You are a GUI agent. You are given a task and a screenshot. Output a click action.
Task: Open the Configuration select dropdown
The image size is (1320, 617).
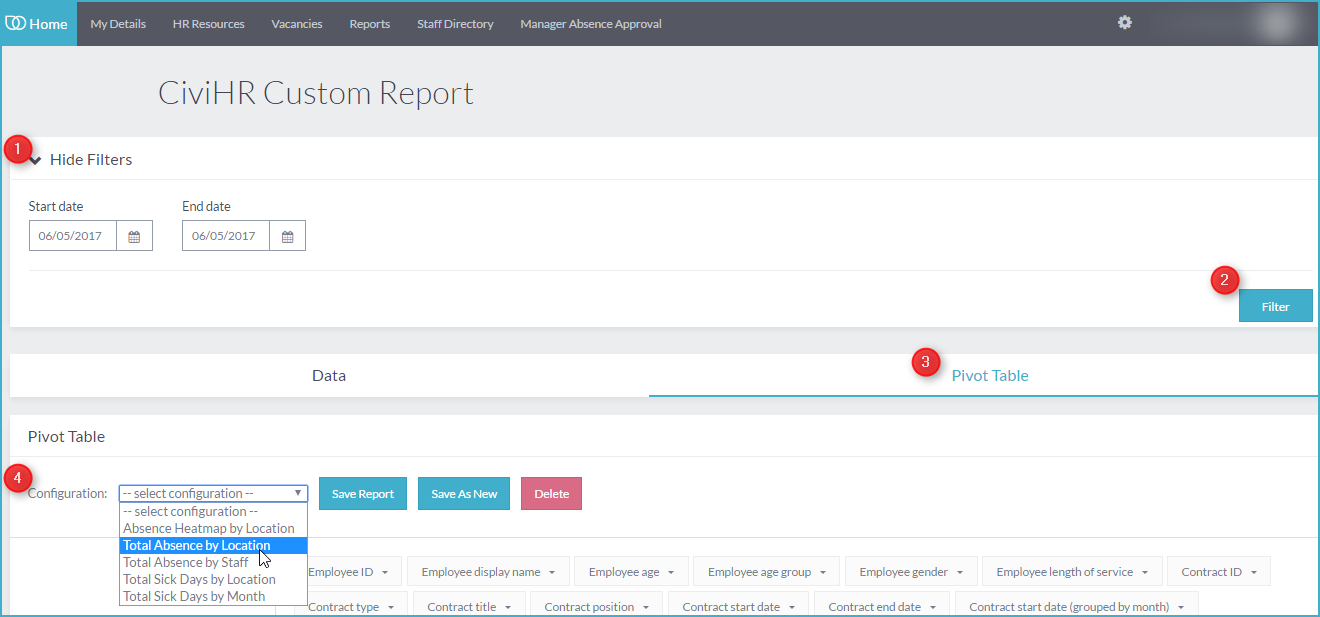[213, 493]
